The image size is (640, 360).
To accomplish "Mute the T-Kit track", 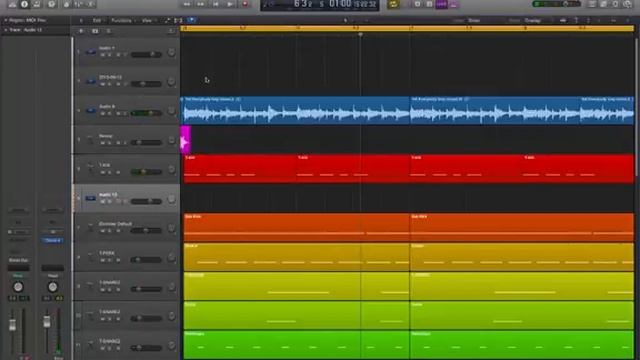I will (102, 172).
